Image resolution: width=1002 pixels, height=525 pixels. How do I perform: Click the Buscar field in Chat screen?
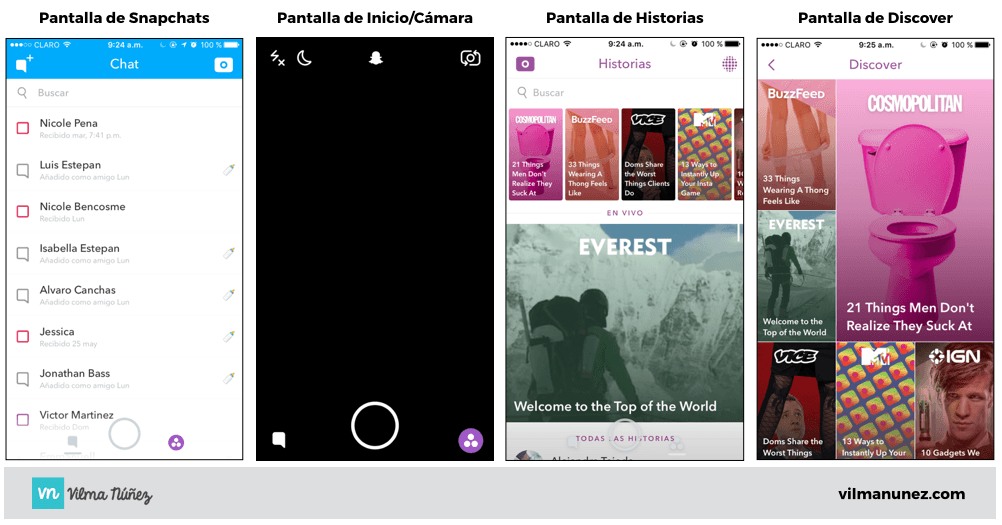click(x=125, y=93)
